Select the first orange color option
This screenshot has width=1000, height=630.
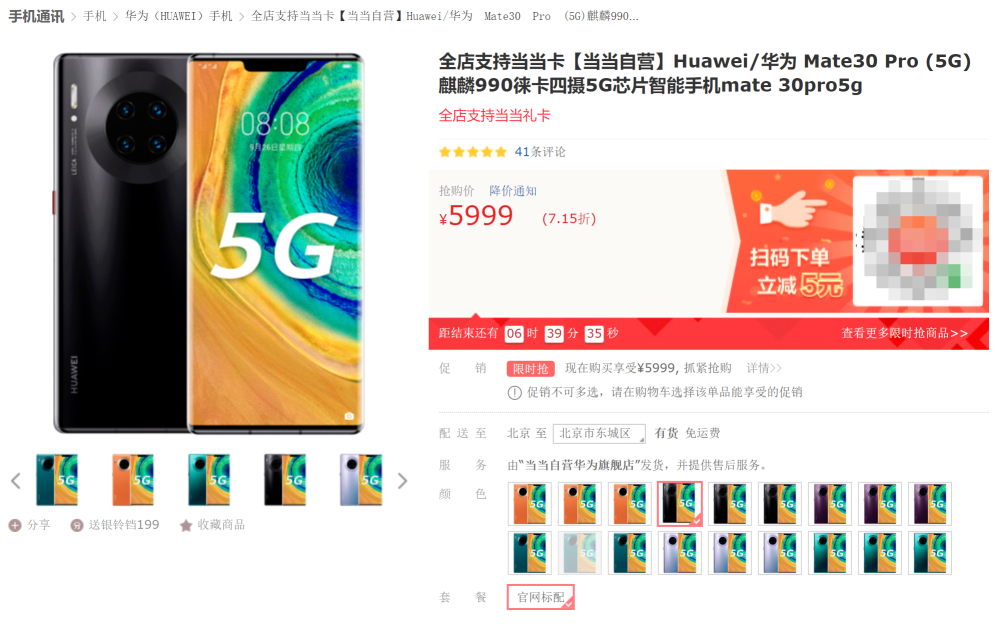point(530,504)
